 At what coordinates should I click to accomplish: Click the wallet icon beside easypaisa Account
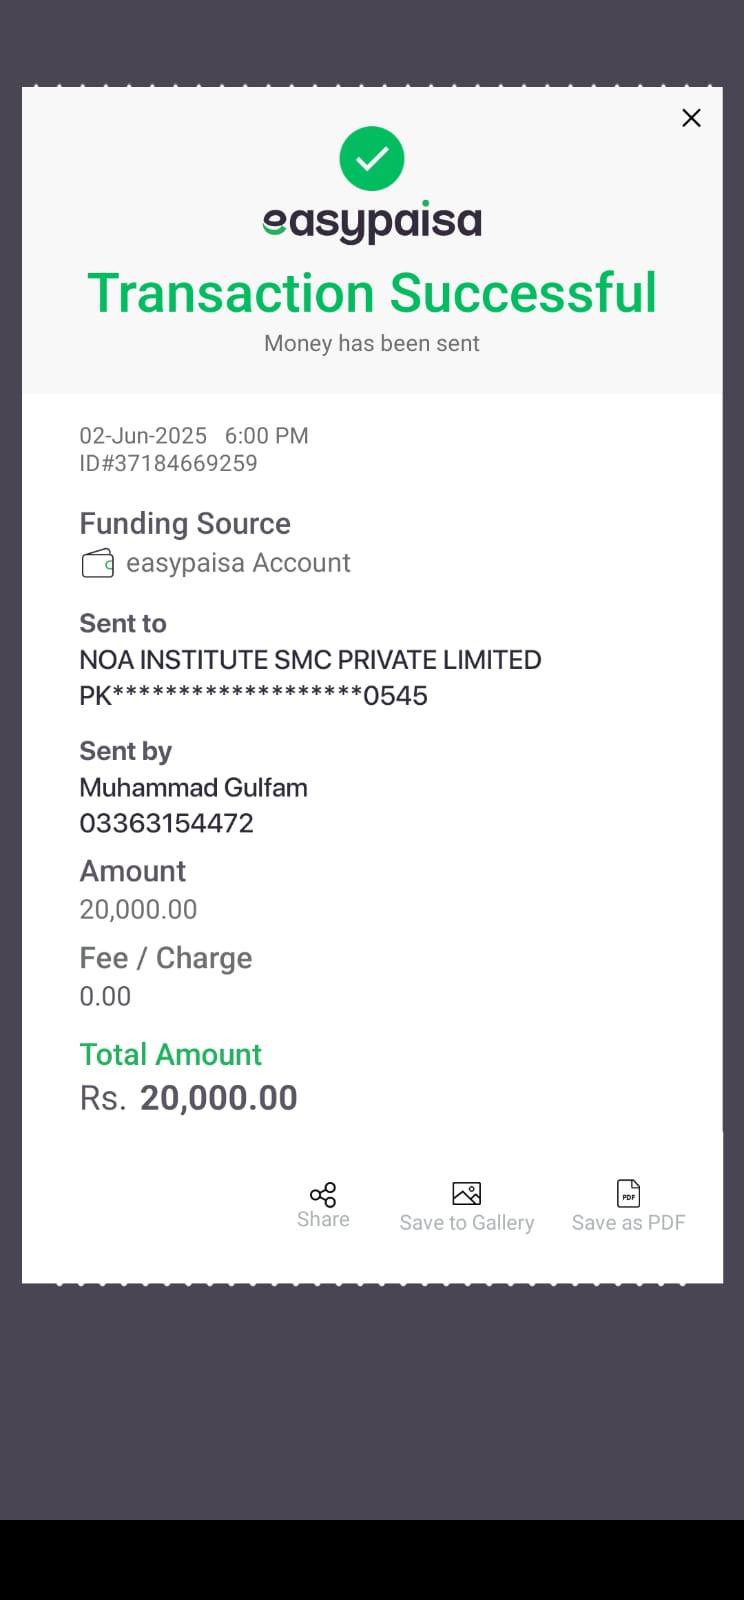click(97, 564)
